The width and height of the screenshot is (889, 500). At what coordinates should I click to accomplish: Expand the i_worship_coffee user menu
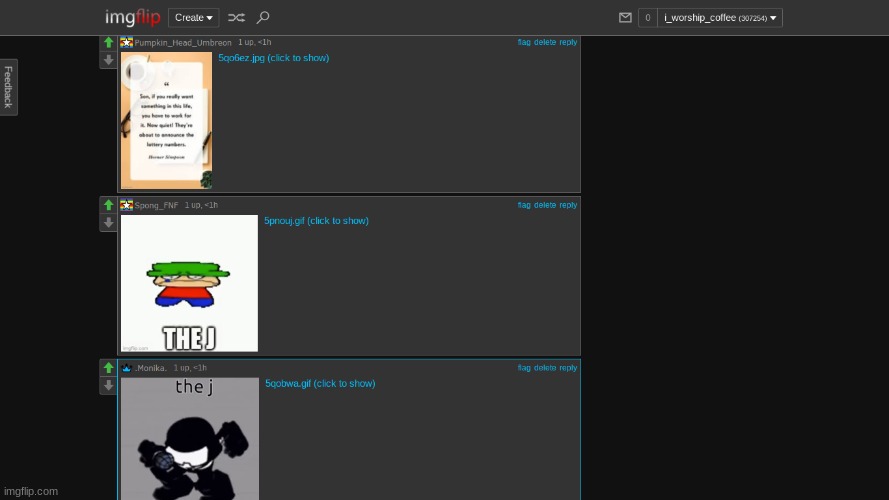[x=720, y=17]
